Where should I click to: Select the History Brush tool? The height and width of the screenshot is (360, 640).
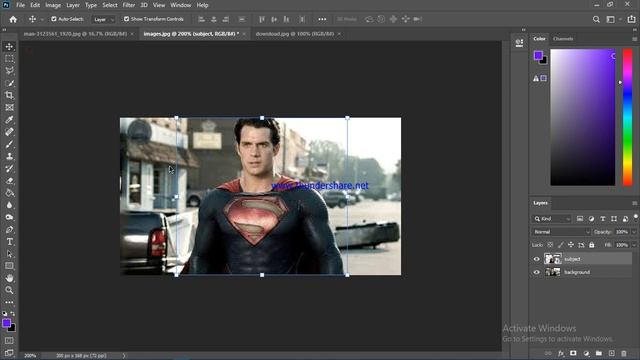(9, 168)
